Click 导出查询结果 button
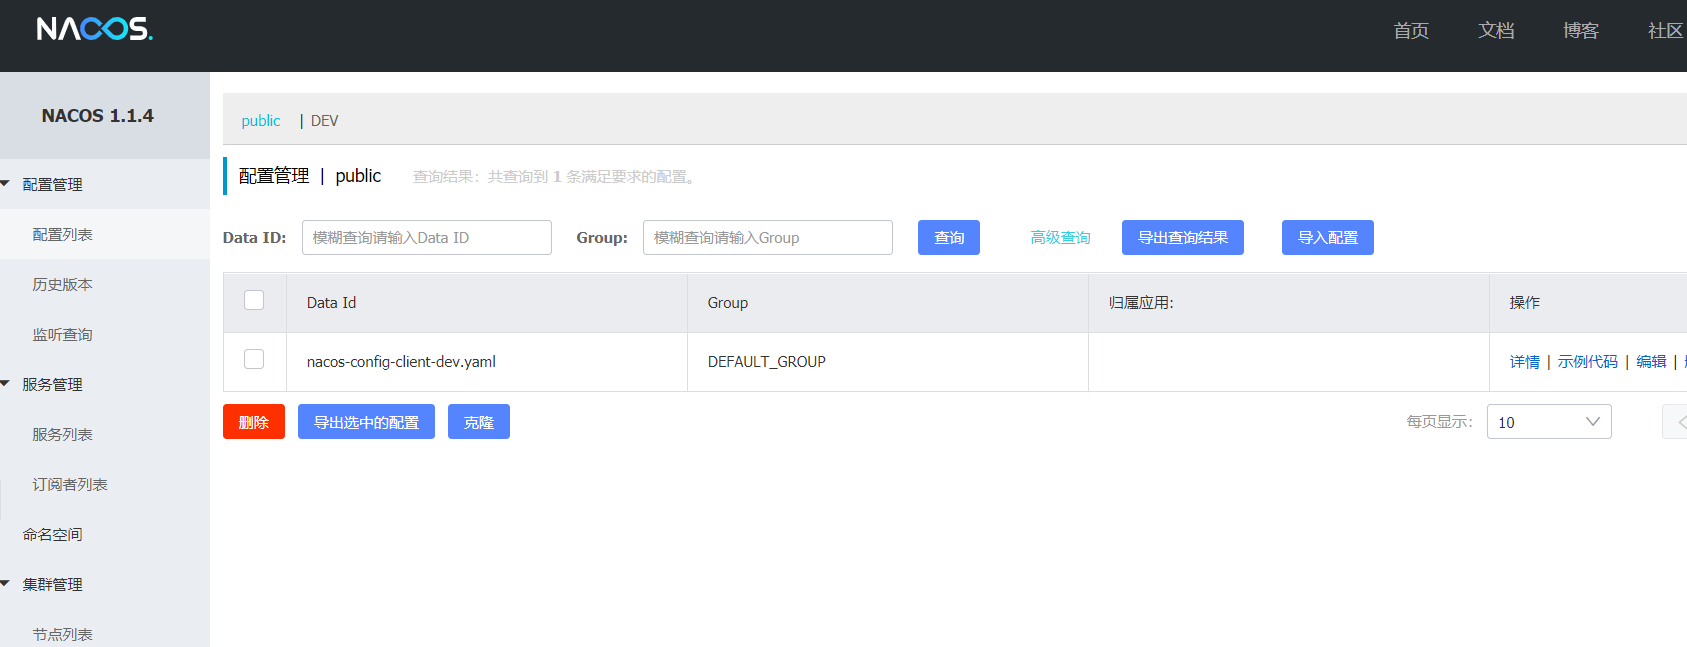 tap(1183, 238)
